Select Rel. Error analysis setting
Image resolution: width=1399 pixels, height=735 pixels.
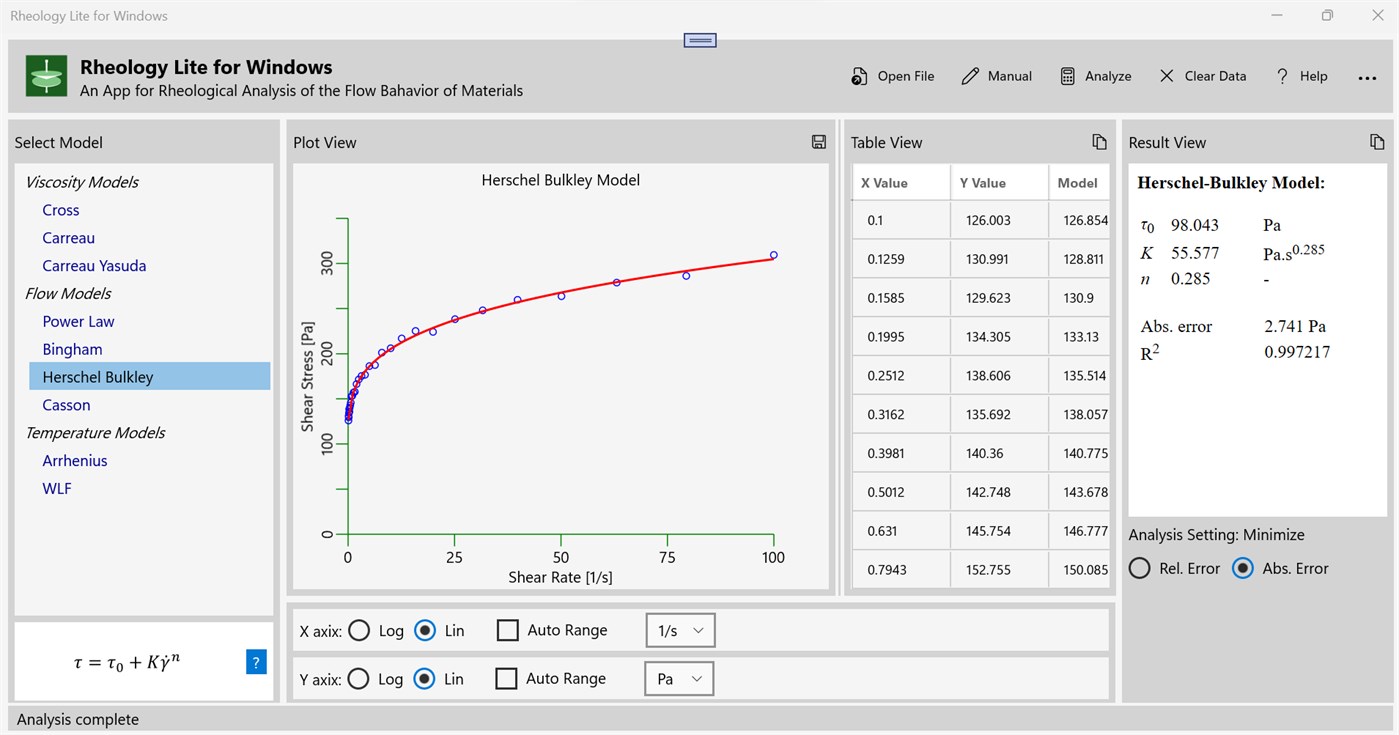1139,567
